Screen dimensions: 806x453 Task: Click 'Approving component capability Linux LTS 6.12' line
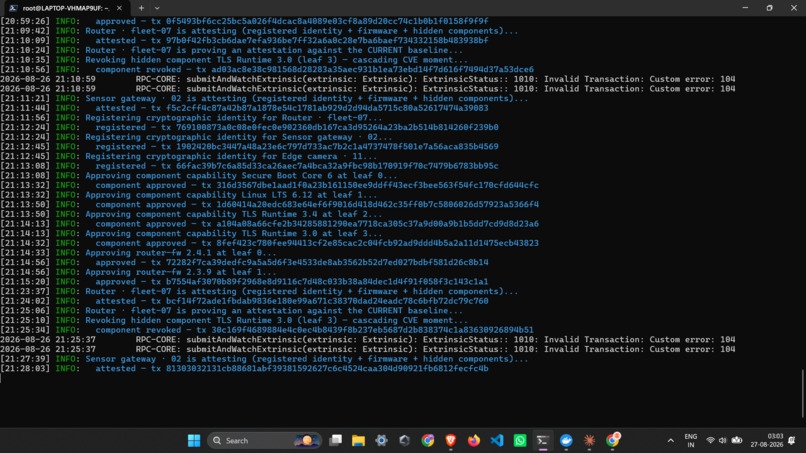click(x=189, y=195)
